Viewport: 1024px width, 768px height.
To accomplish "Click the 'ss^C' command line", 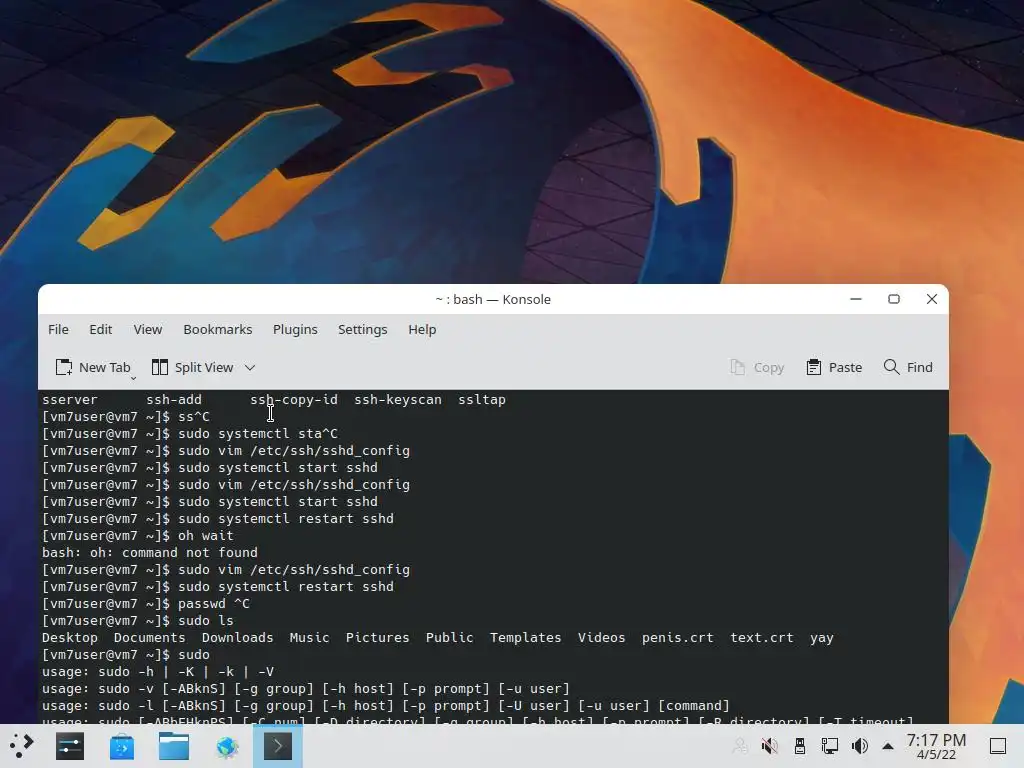I will (126, 417).
